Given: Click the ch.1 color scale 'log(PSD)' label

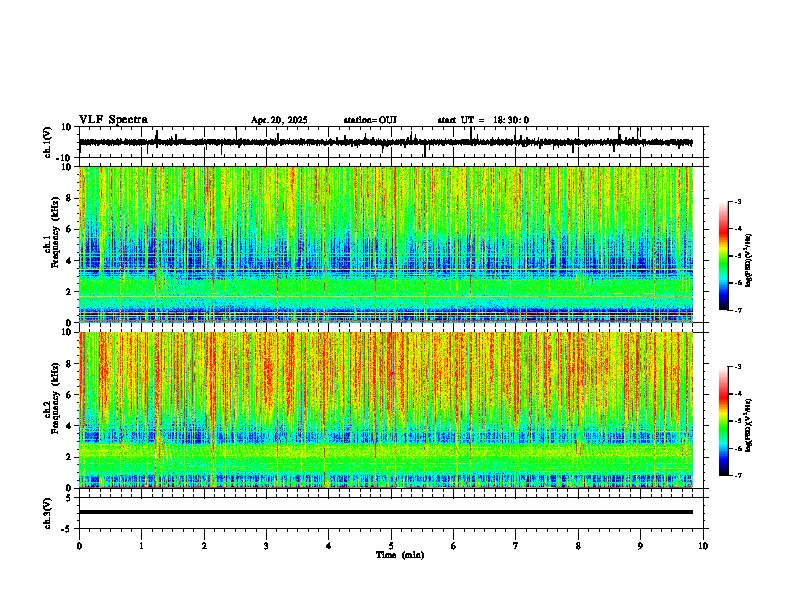Looking at the screenshot, I should (748, 261).
